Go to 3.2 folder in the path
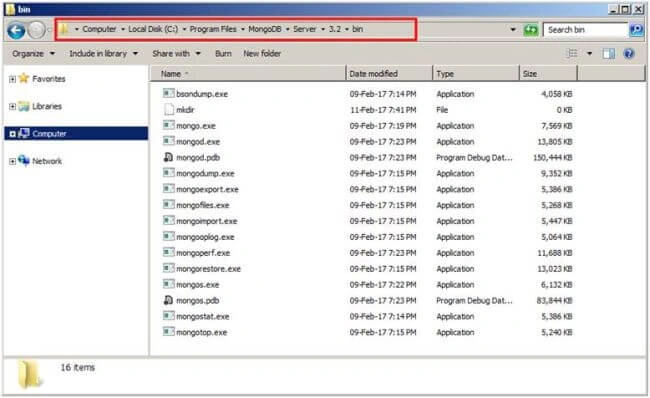Screen dimensions: 650x398 pos(335,29)
